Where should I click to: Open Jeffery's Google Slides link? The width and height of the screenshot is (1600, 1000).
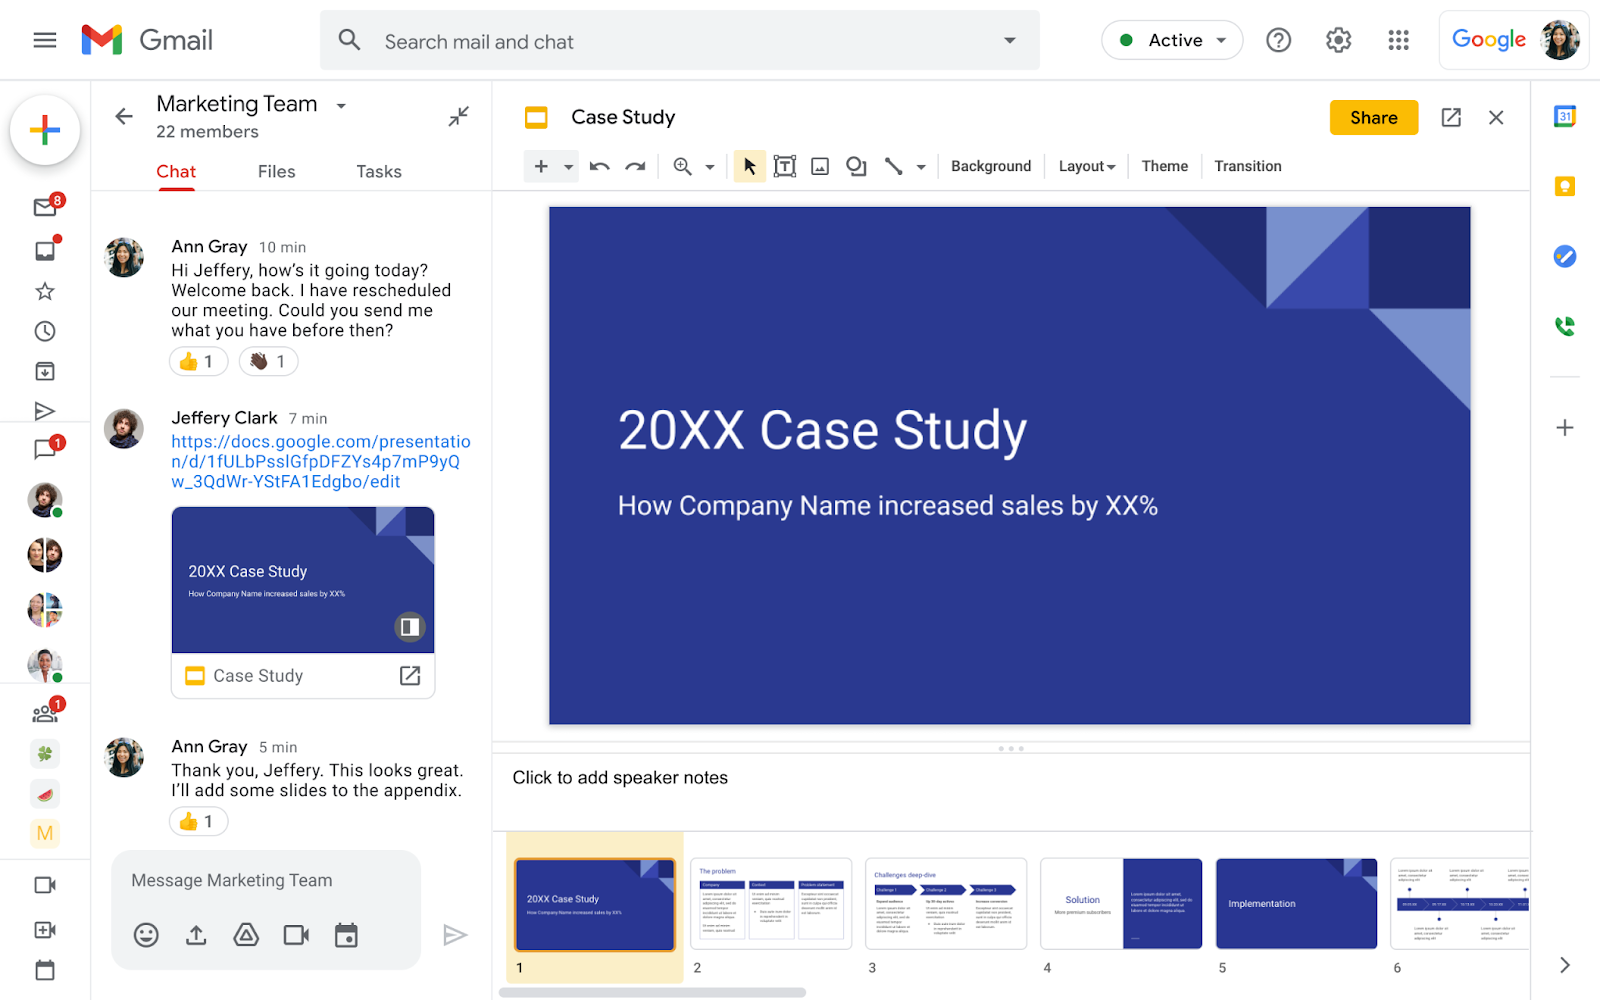(321, 461)
